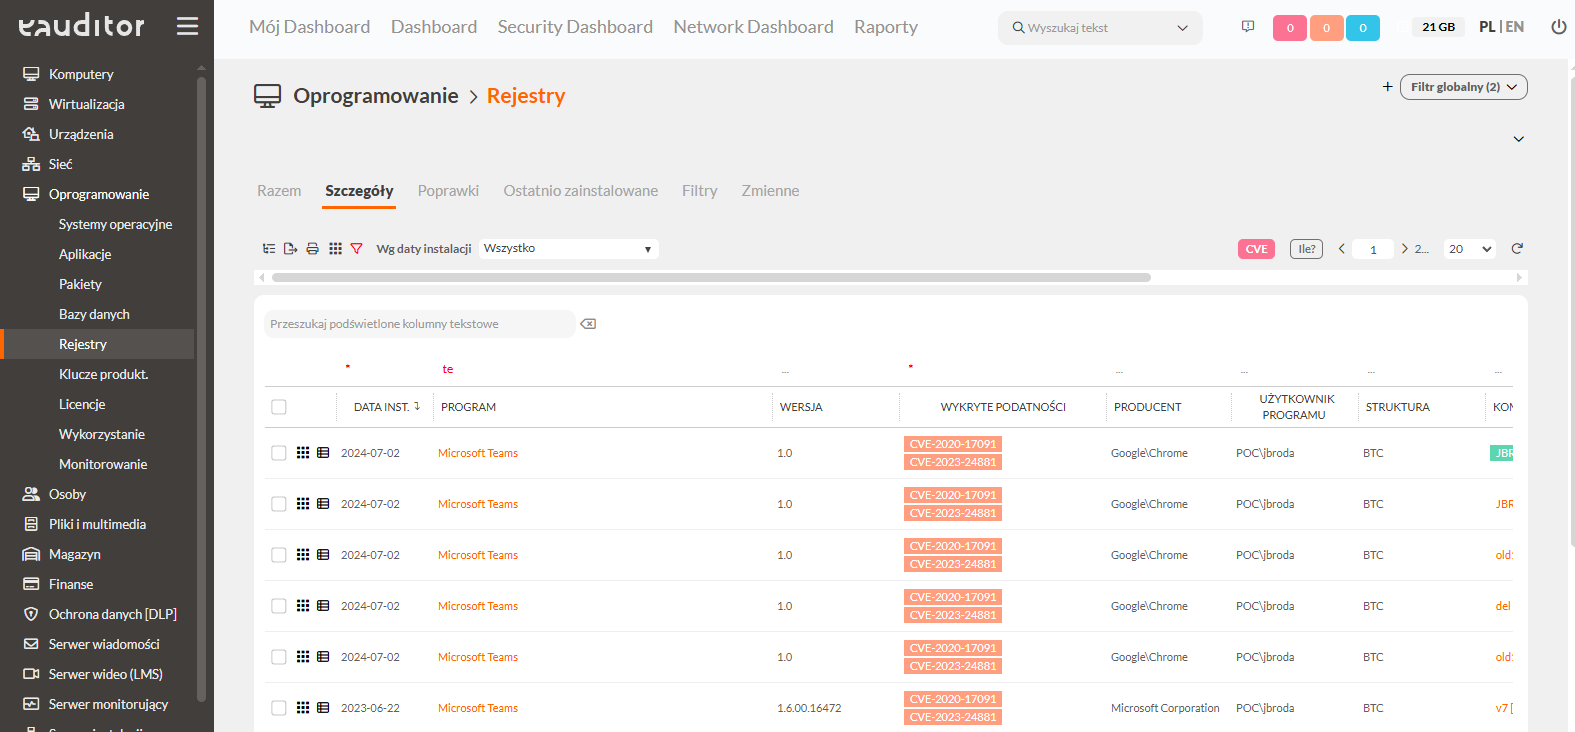1575x732 pixels.
Task: Open the grid icon in the 2023-06-22 row
Action: click(x=303, y=708)
